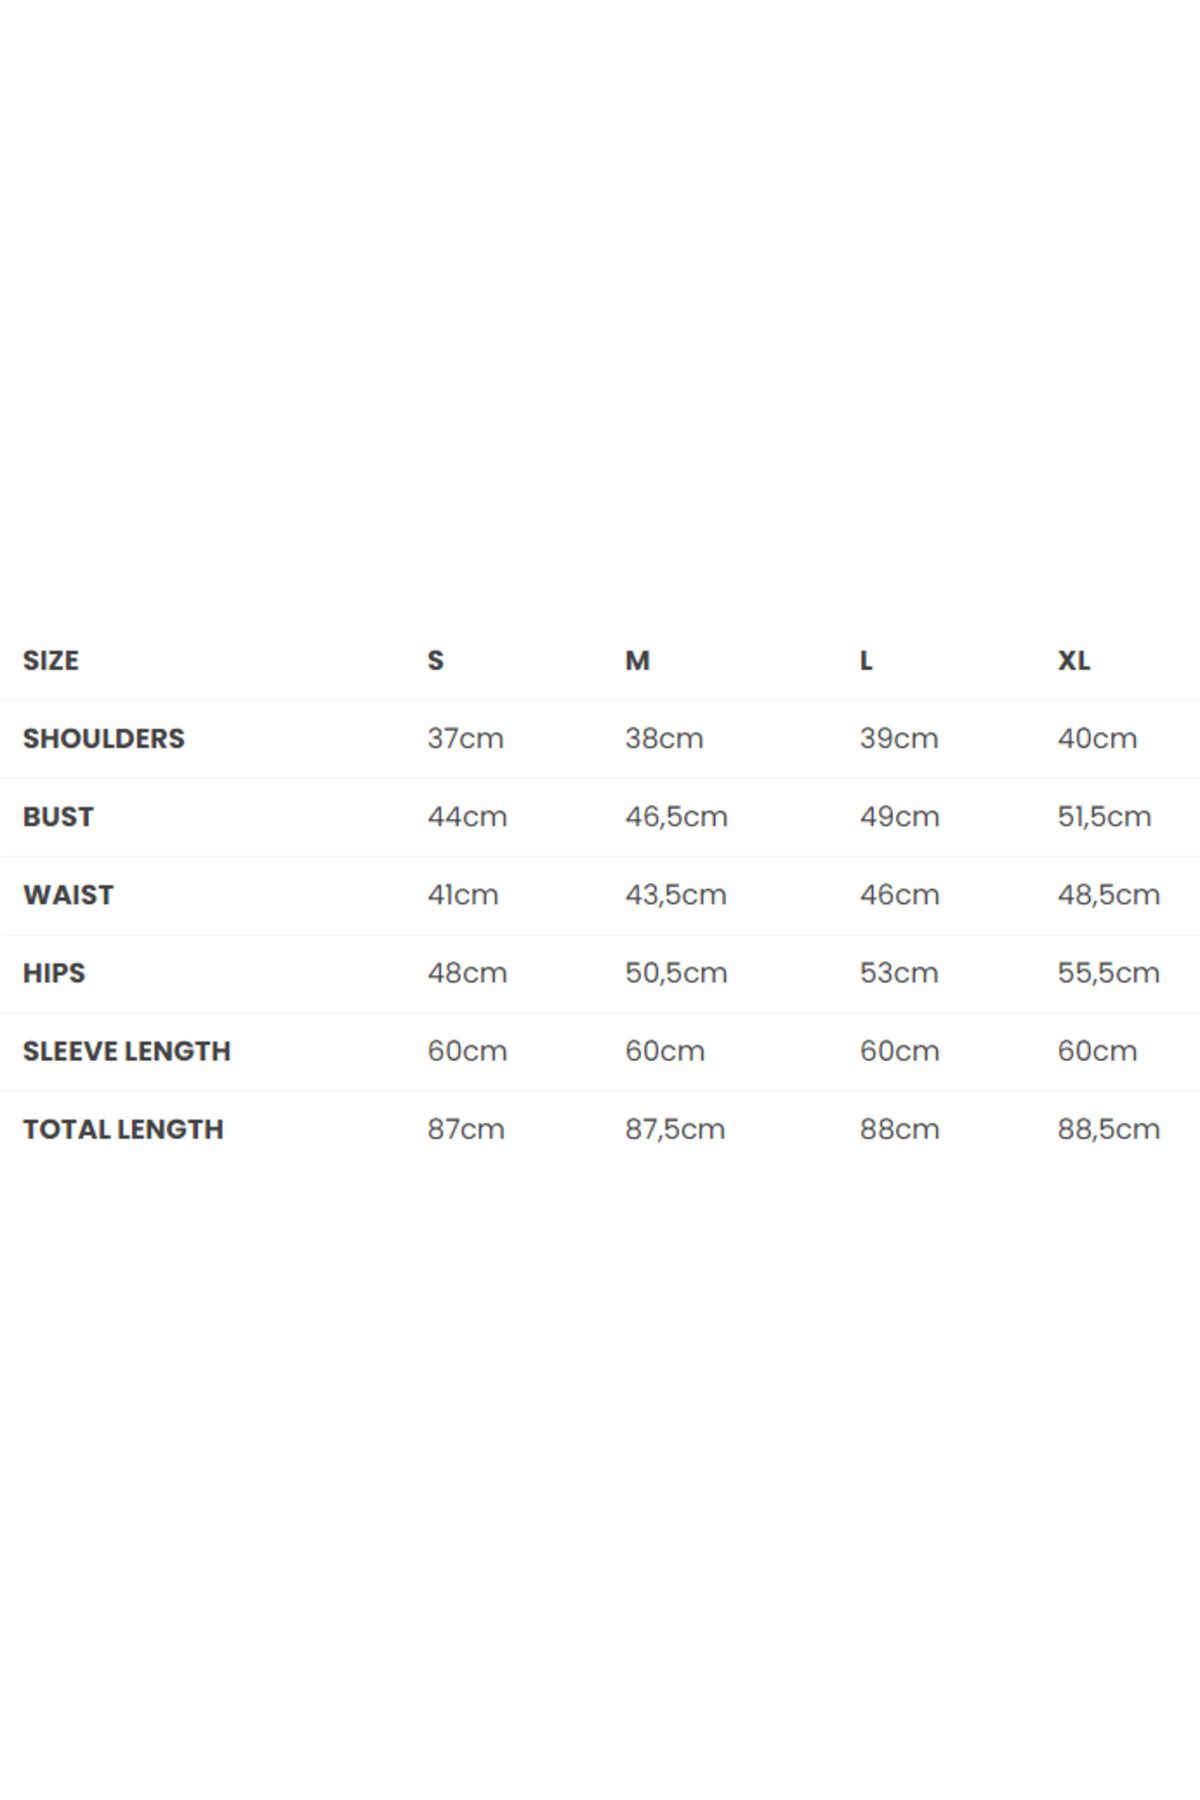Screen dimensions: 1200x1800
Task: Click the 51,5cm bust value for XL
Action: [x=1105, y=817]
